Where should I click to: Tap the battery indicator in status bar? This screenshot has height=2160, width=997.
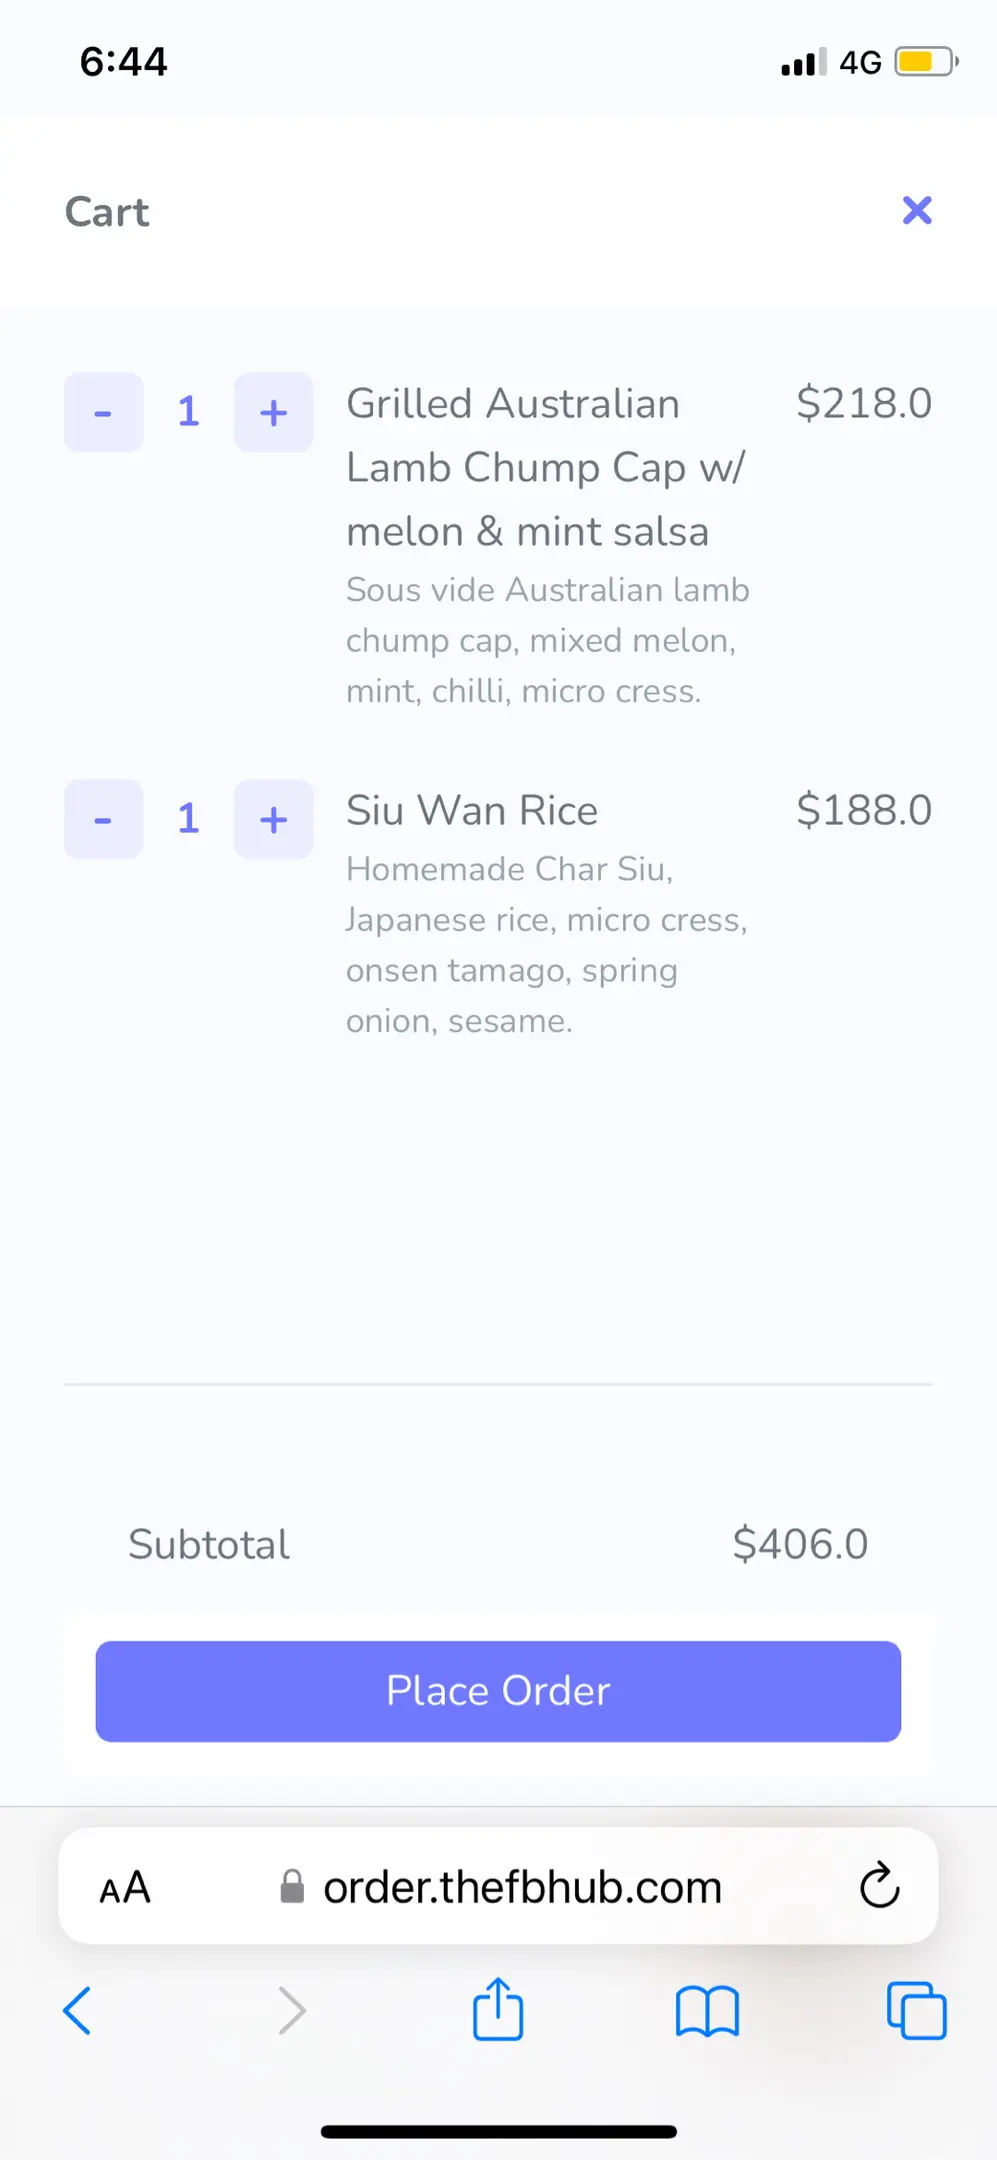(925, 62)
